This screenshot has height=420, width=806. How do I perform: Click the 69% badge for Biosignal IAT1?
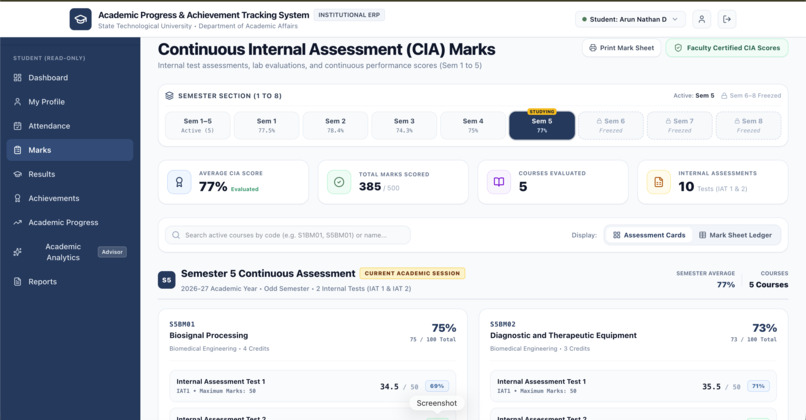(x=437, y=386)
